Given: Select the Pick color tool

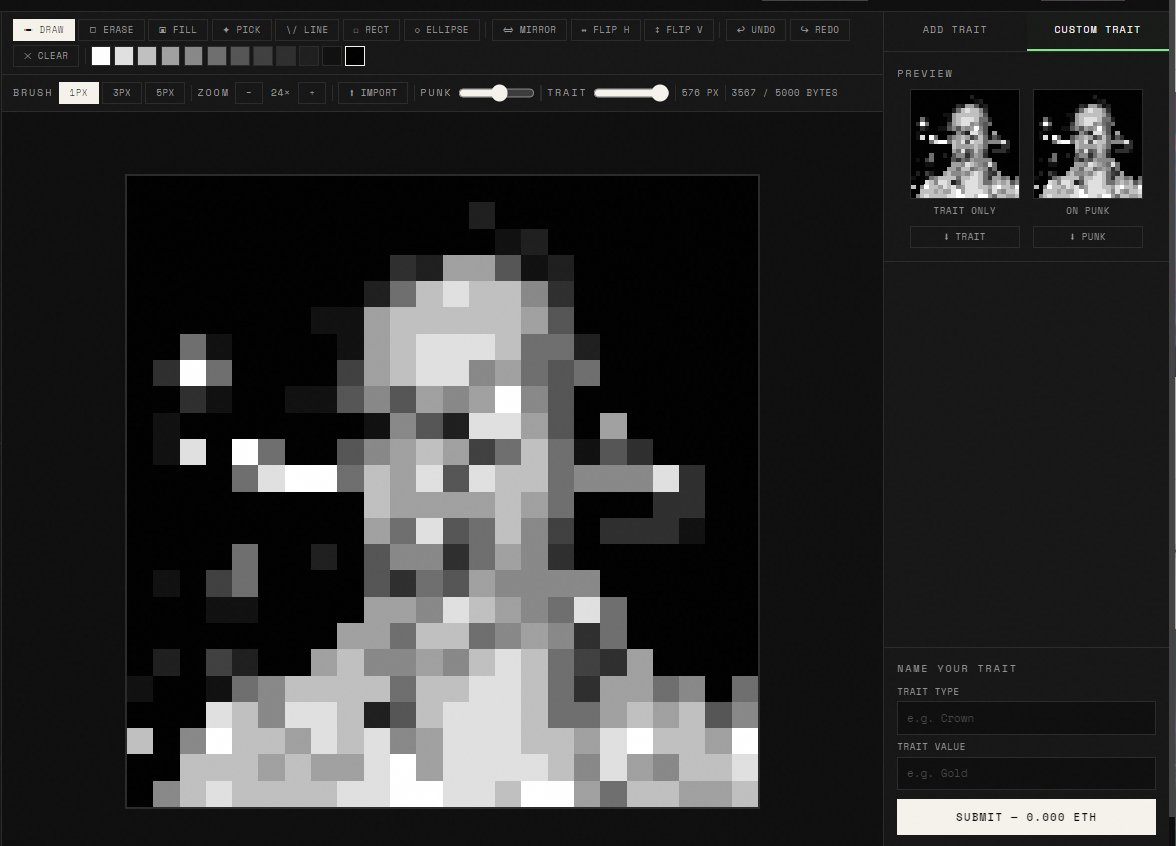Looking at the screenshot, I should tap(242, 30).
